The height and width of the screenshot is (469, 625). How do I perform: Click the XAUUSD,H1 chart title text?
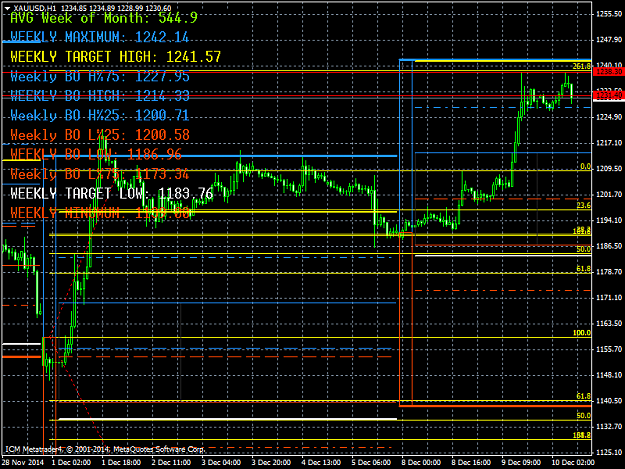coord(35,8)
